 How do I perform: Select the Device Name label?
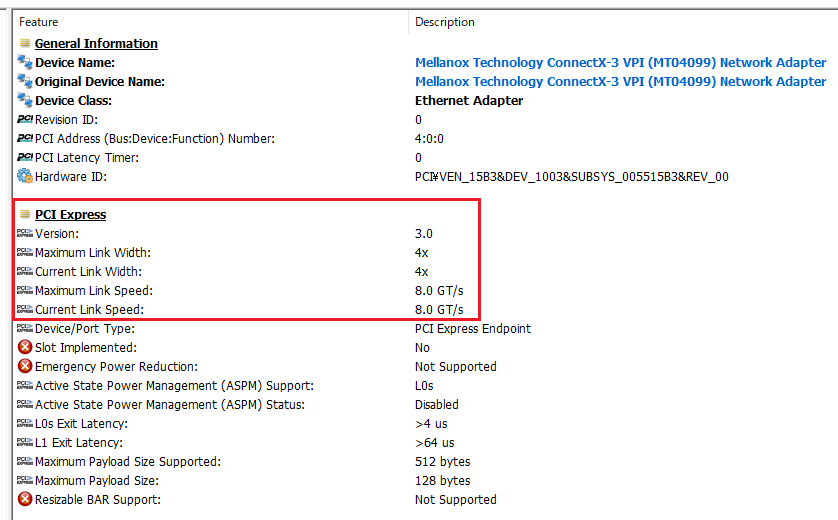(x=75, y=63)
